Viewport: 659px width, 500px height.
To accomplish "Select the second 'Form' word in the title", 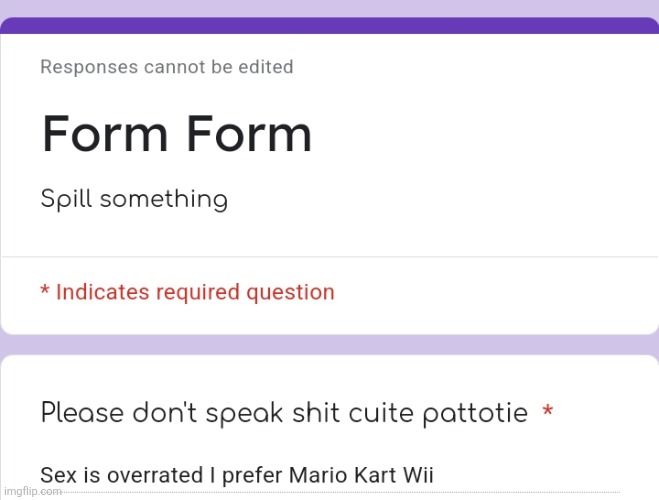I will [249, 134].
